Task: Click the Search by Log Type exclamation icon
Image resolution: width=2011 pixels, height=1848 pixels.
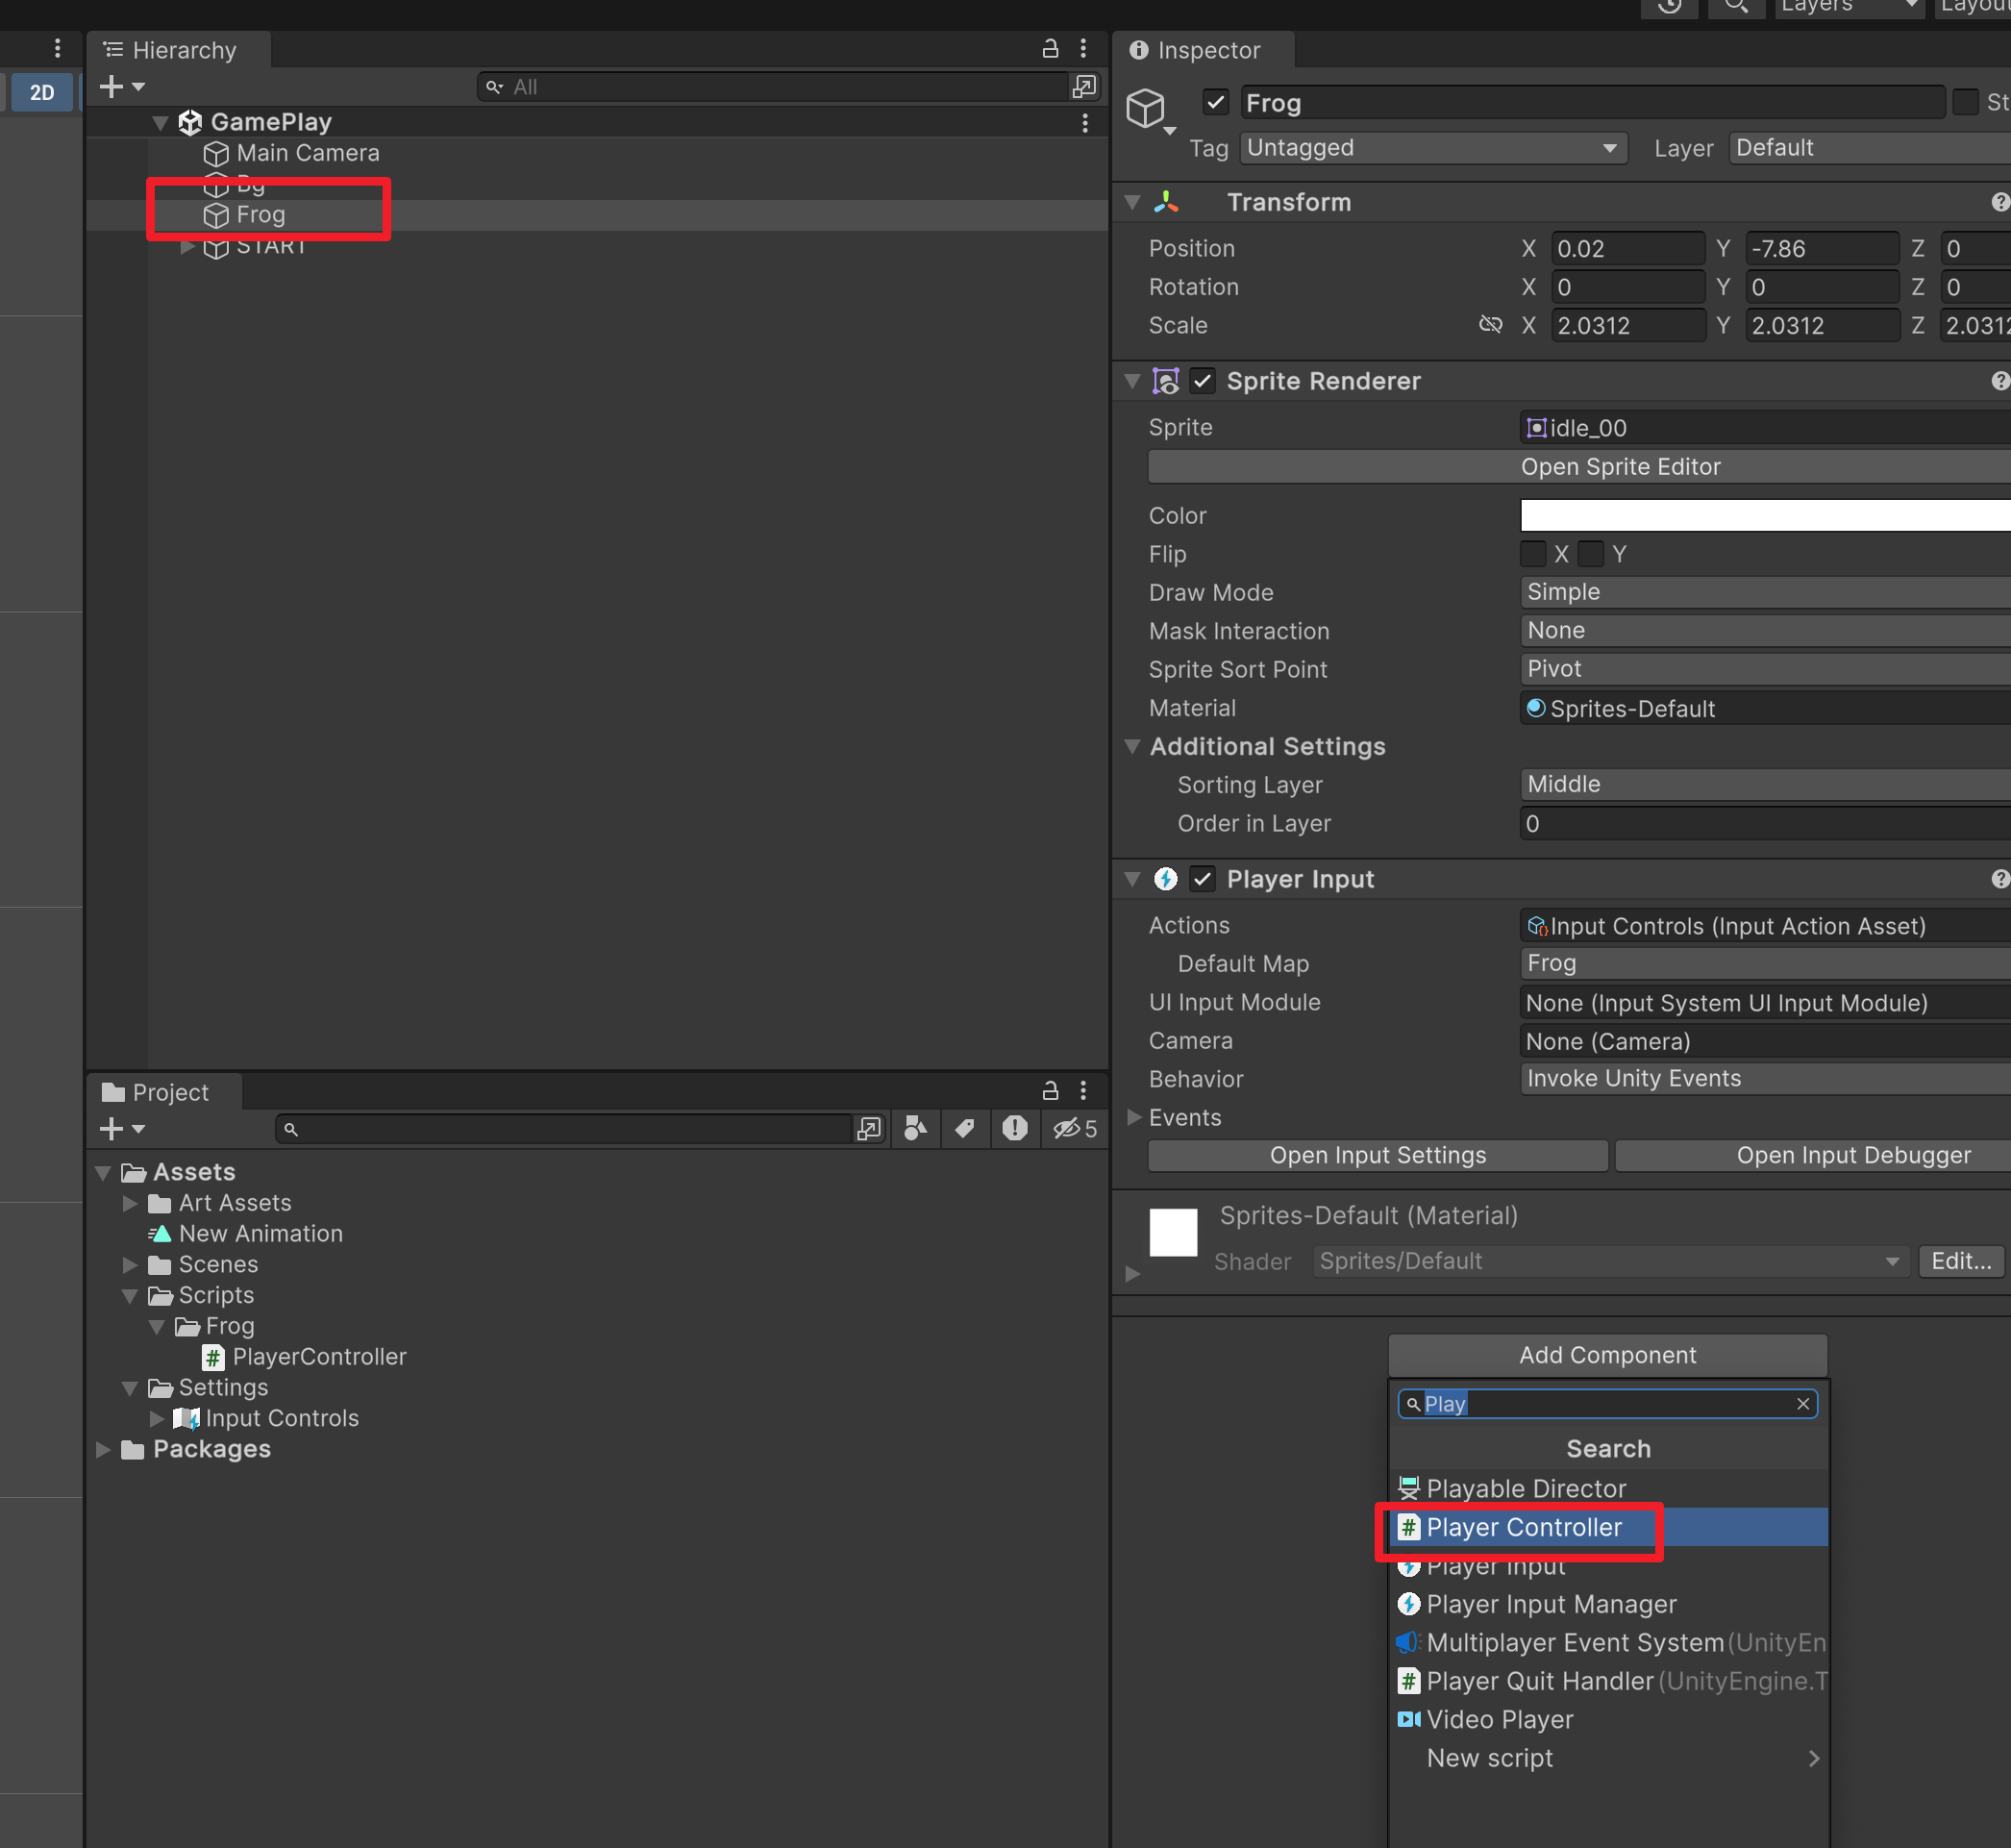Action: pos(1015,1129)
